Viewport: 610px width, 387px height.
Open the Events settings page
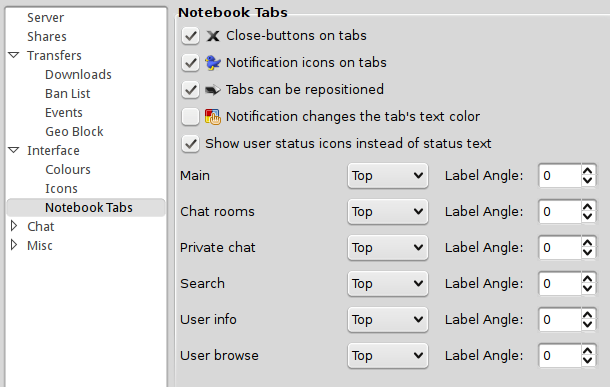pos(64,112)
